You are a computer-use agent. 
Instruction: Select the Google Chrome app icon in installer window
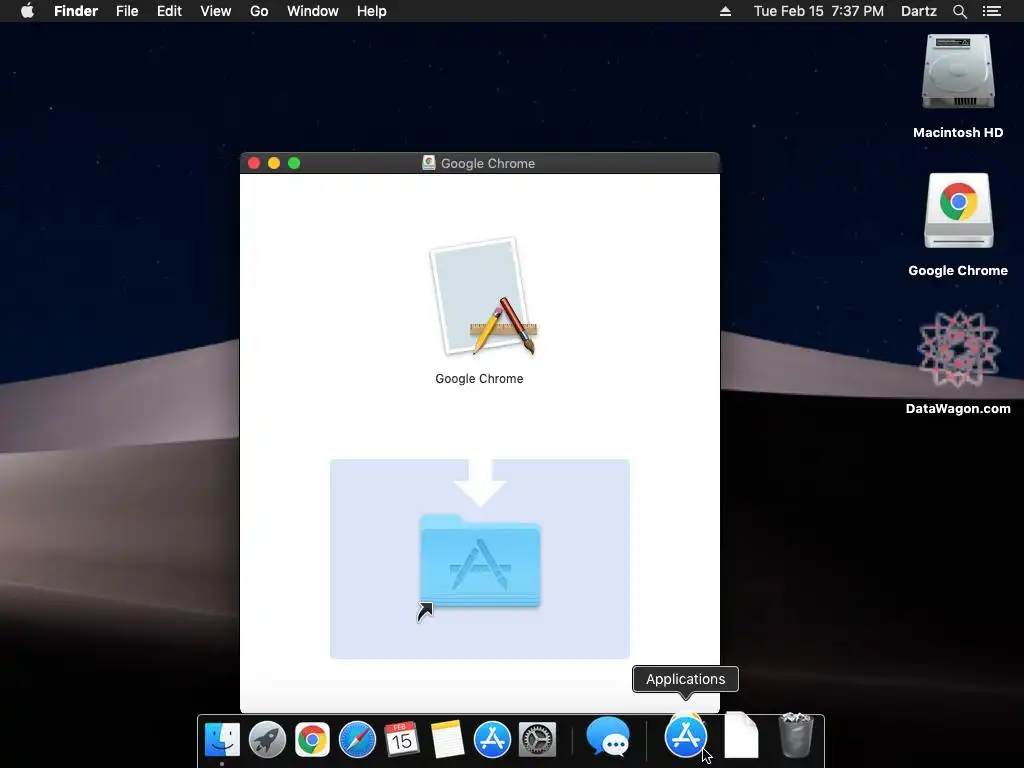tap(483, 297)
